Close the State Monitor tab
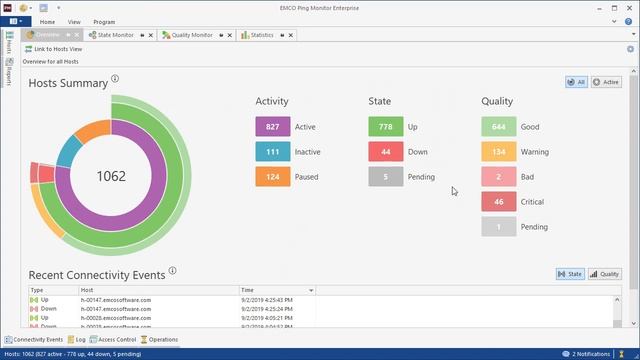This screenshot has height=360, width=640. [x=151, y=36]
